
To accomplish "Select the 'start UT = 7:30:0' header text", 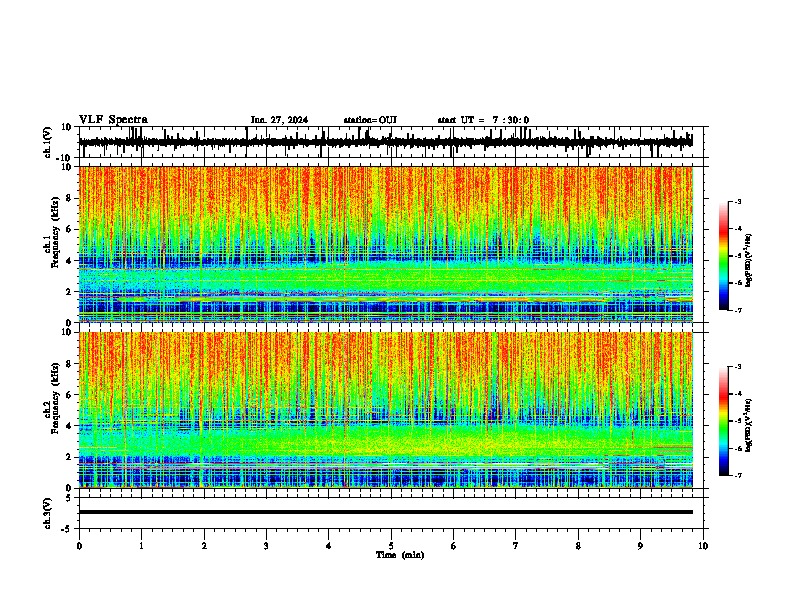I will 483,120.
